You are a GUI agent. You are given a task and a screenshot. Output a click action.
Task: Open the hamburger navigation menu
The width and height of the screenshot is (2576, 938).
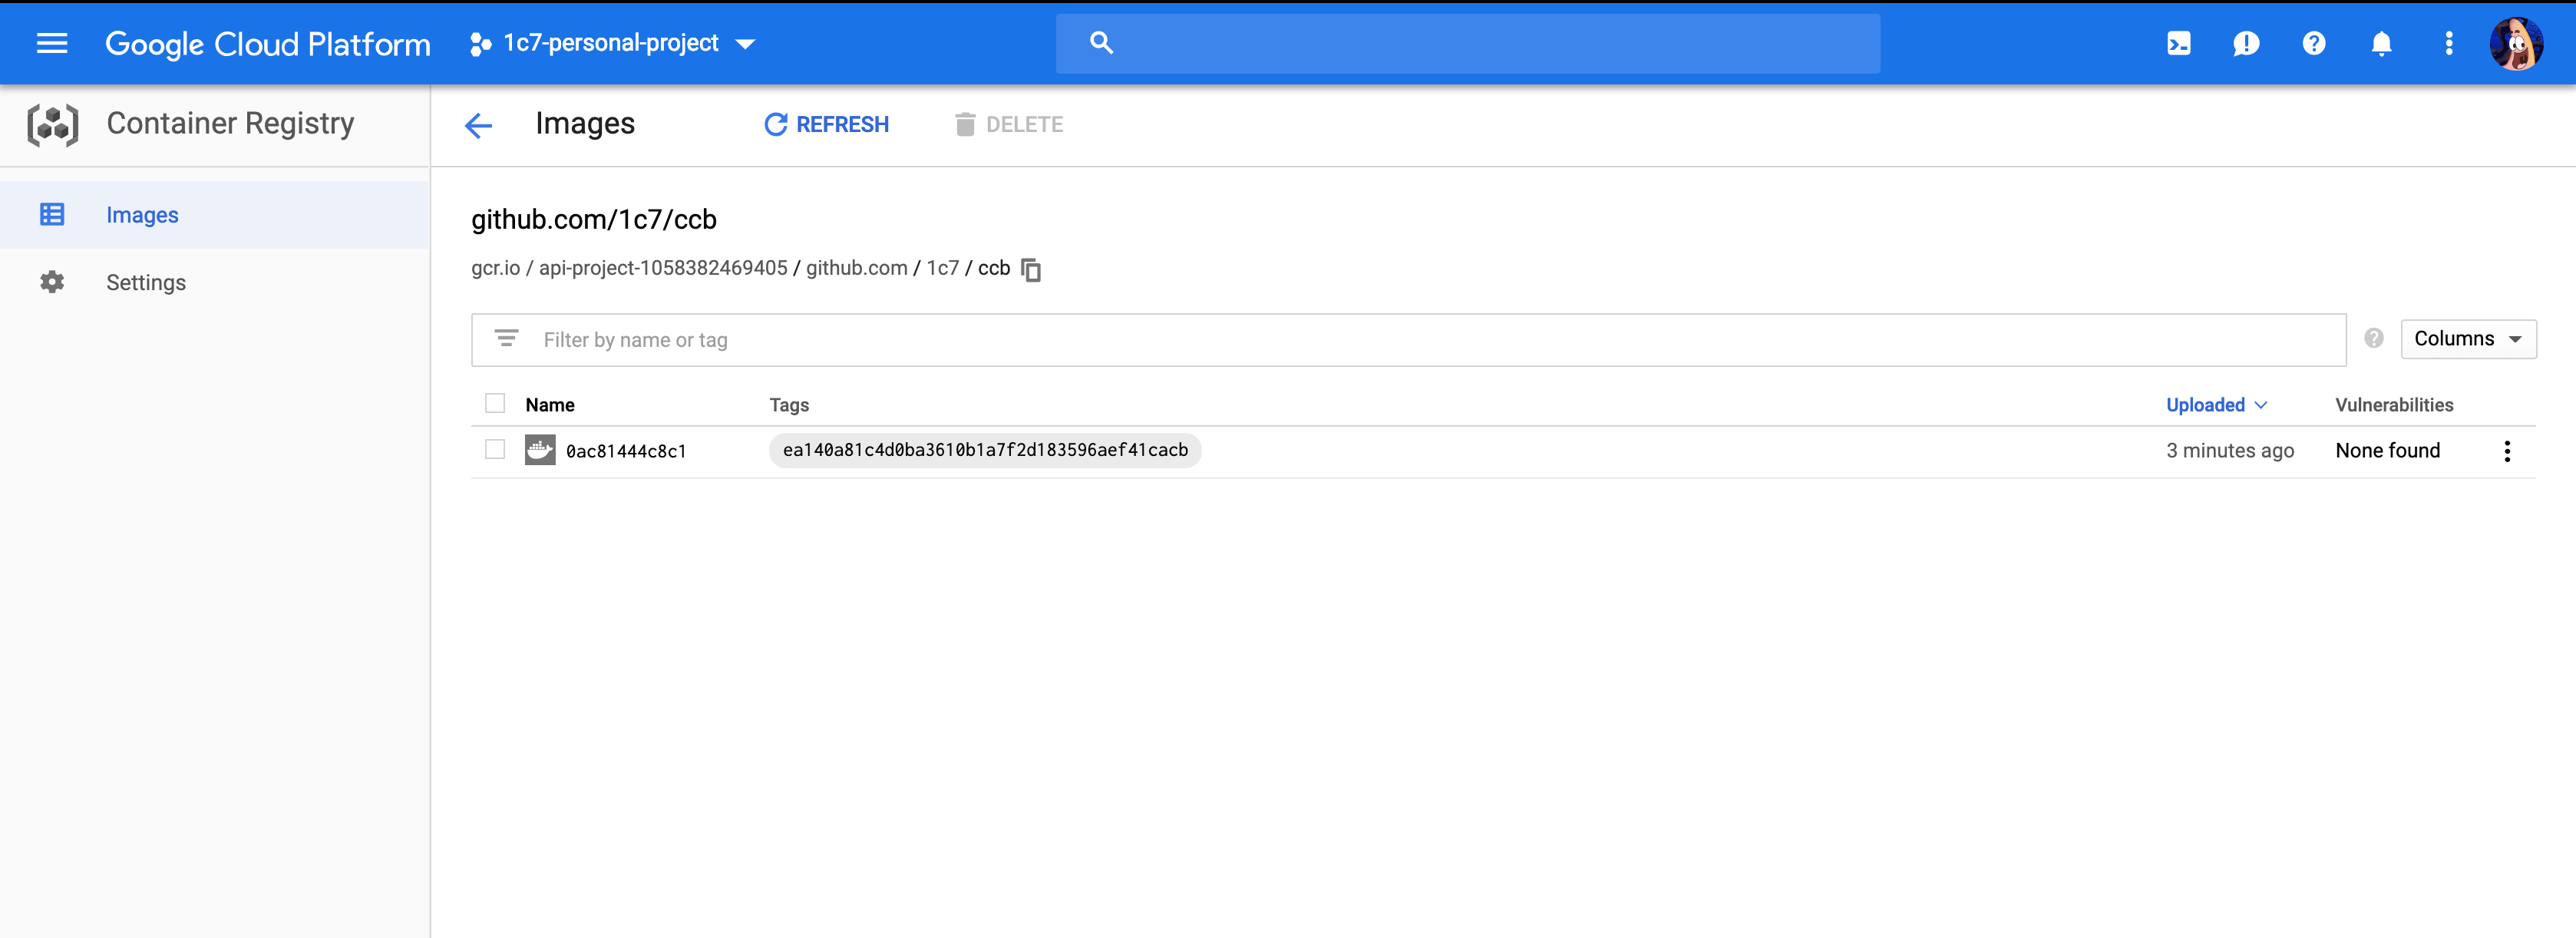52,43
